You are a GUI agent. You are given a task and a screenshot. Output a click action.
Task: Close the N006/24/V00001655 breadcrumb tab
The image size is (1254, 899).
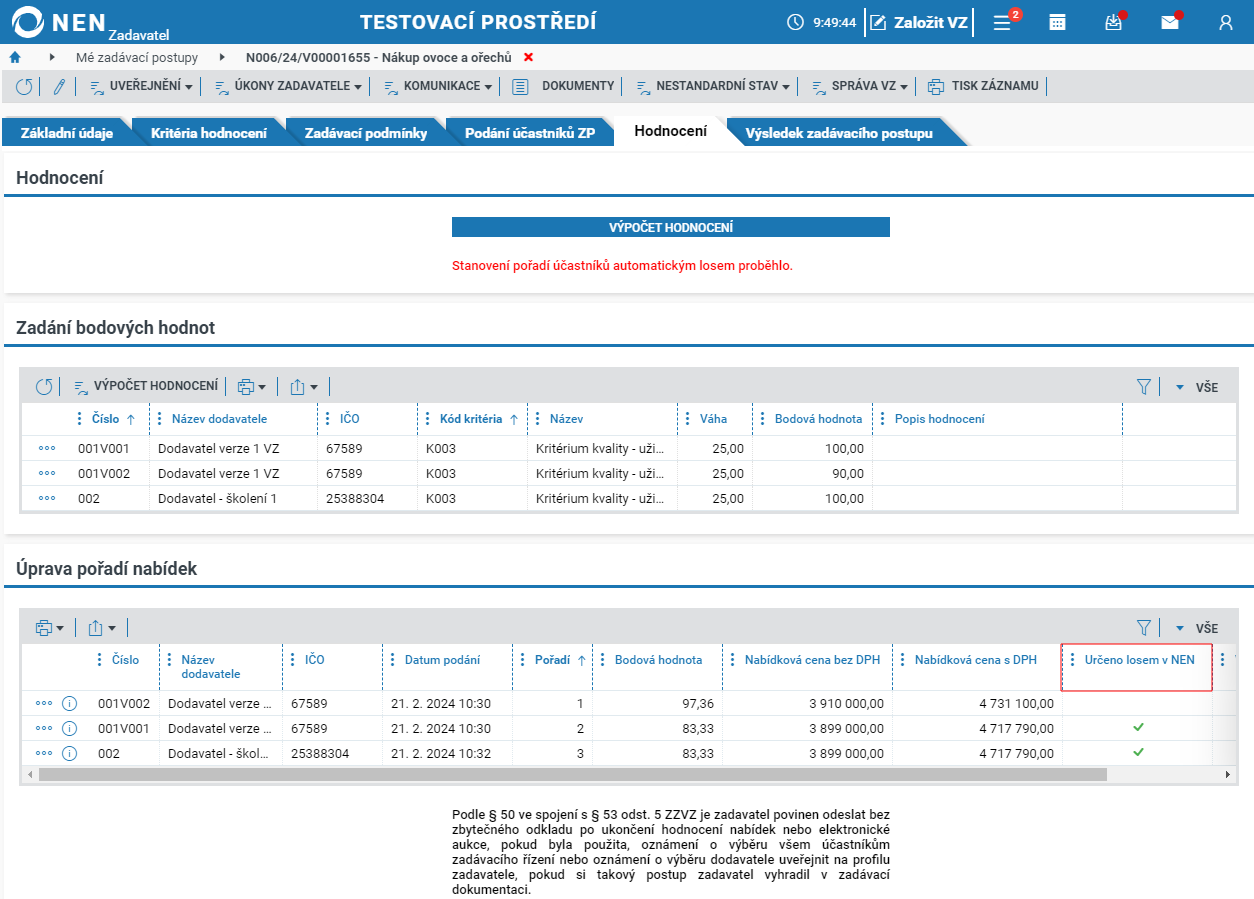529,57
